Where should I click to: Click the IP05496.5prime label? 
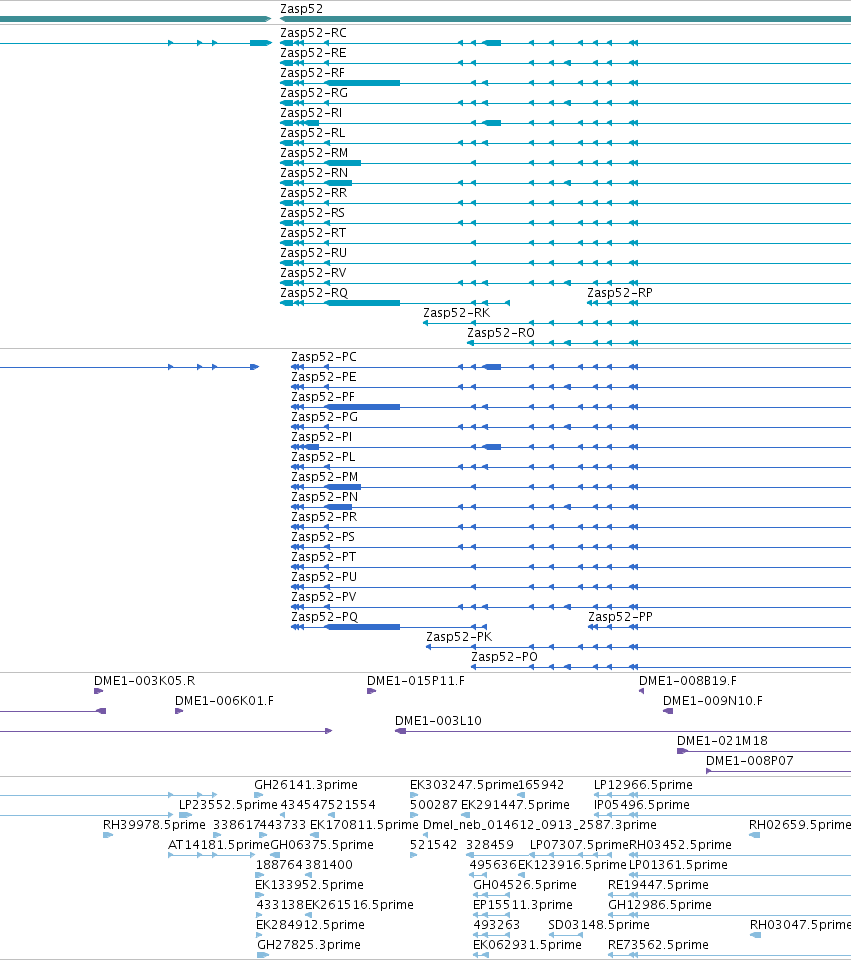click(642, 805)
